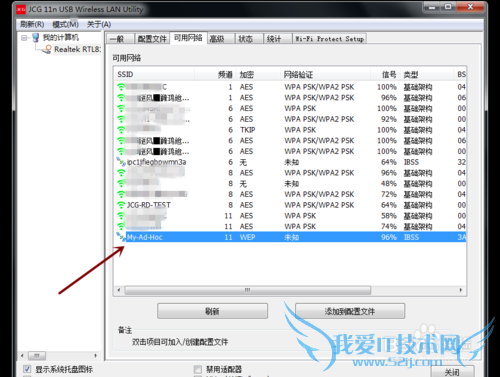Select the 可用网络 tab

point(188,38)
